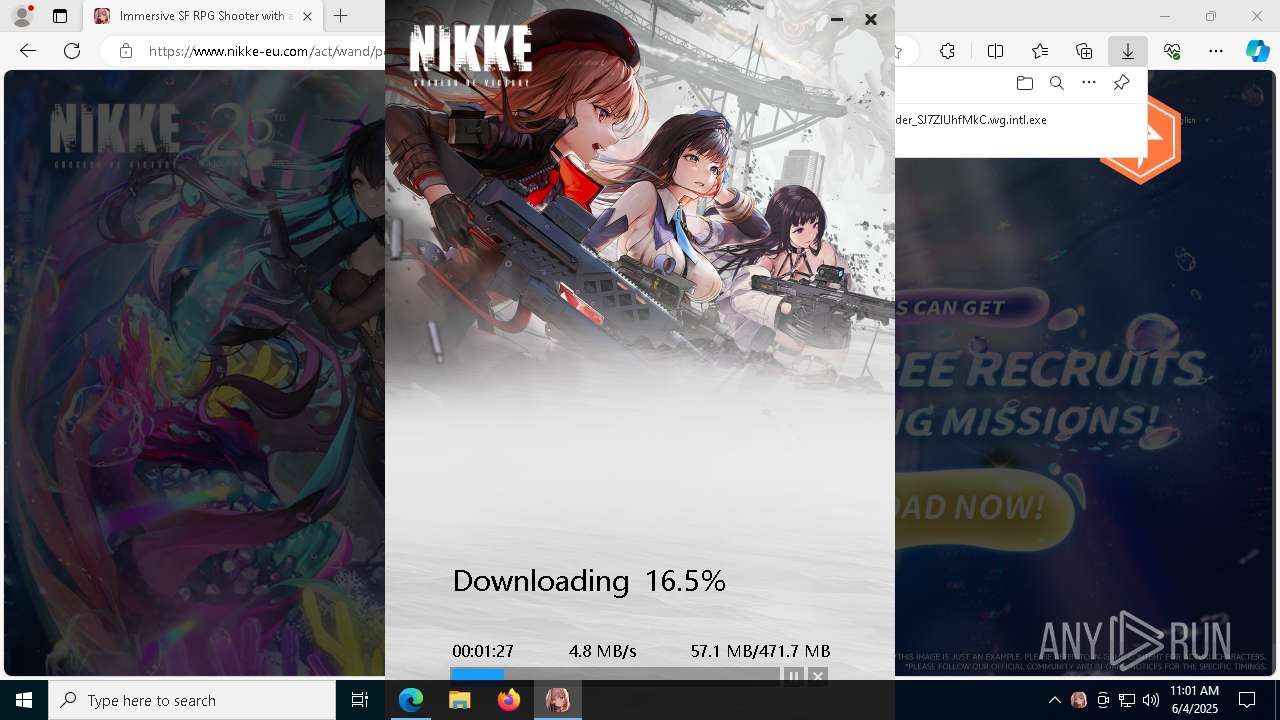Click the Downloading 16.5% status text
The width and height of the screenshot is (1280, 720).
(589, 581)
